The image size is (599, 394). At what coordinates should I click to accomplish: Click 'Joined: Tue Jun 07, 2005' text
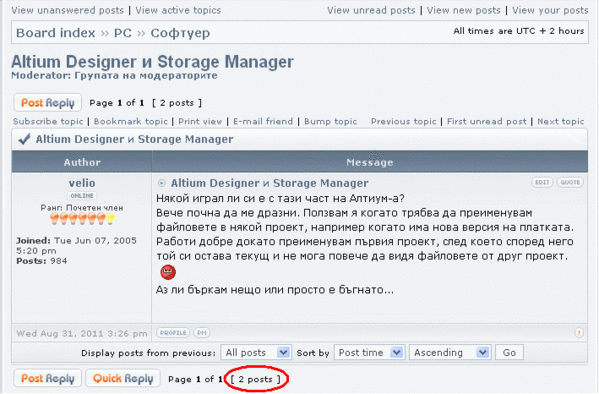click(76, 240)
